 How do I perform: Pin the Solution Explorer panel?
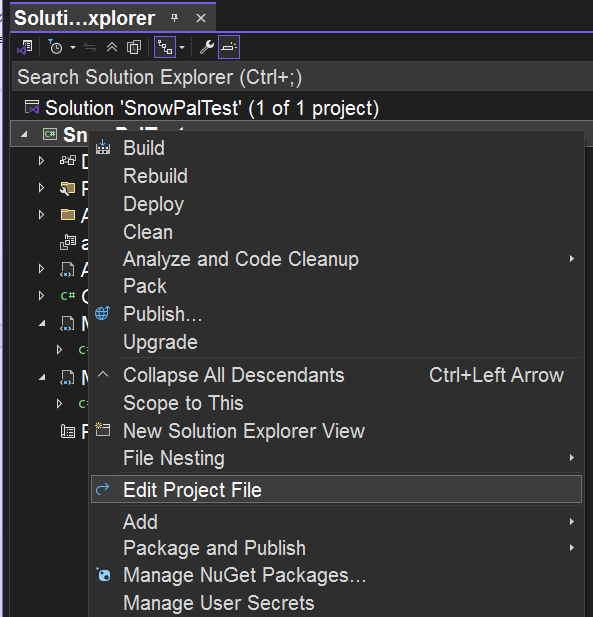[174, 18]
